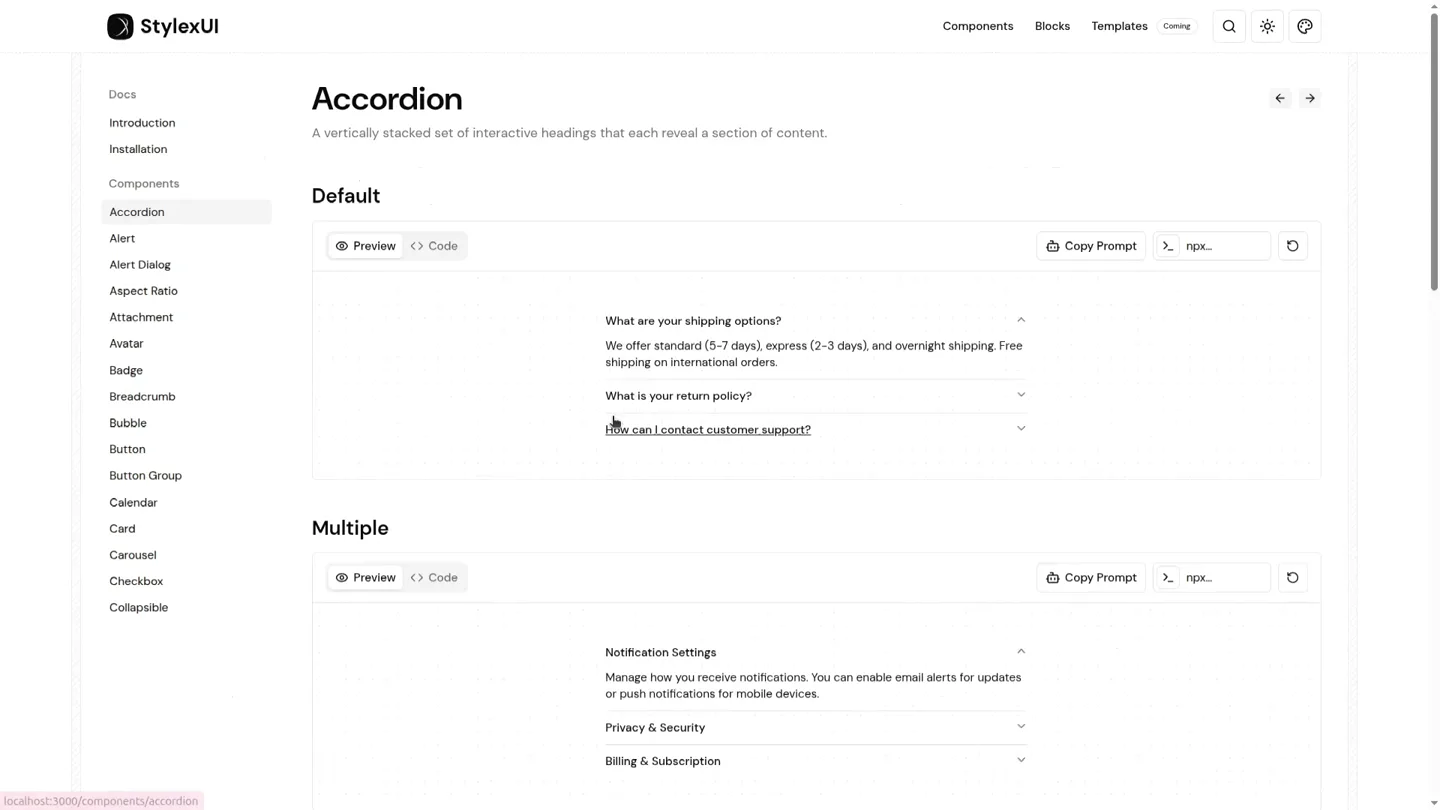Go to next page arrow

1310,98
